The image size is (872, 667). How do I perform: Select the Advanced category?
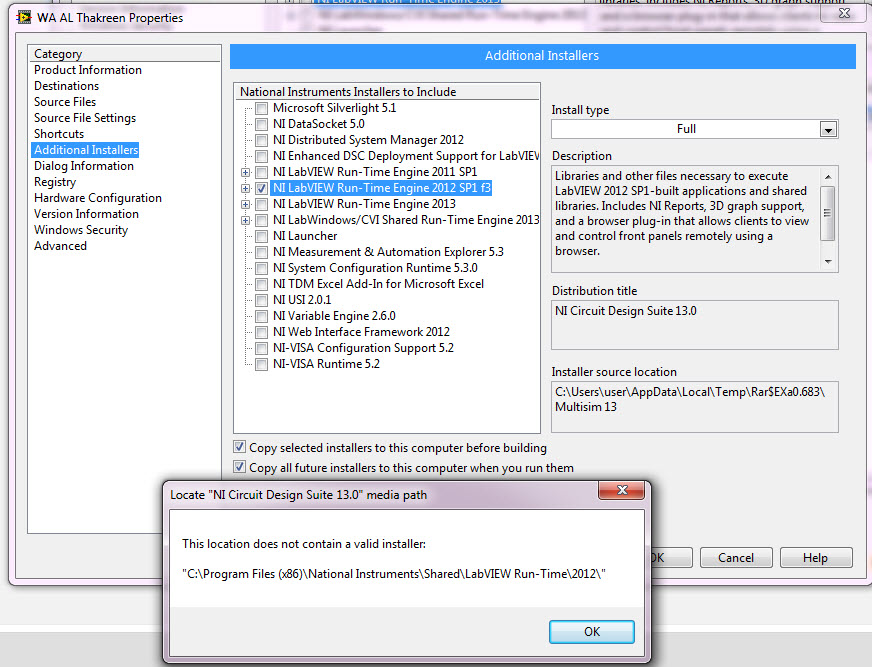(60, 246)
